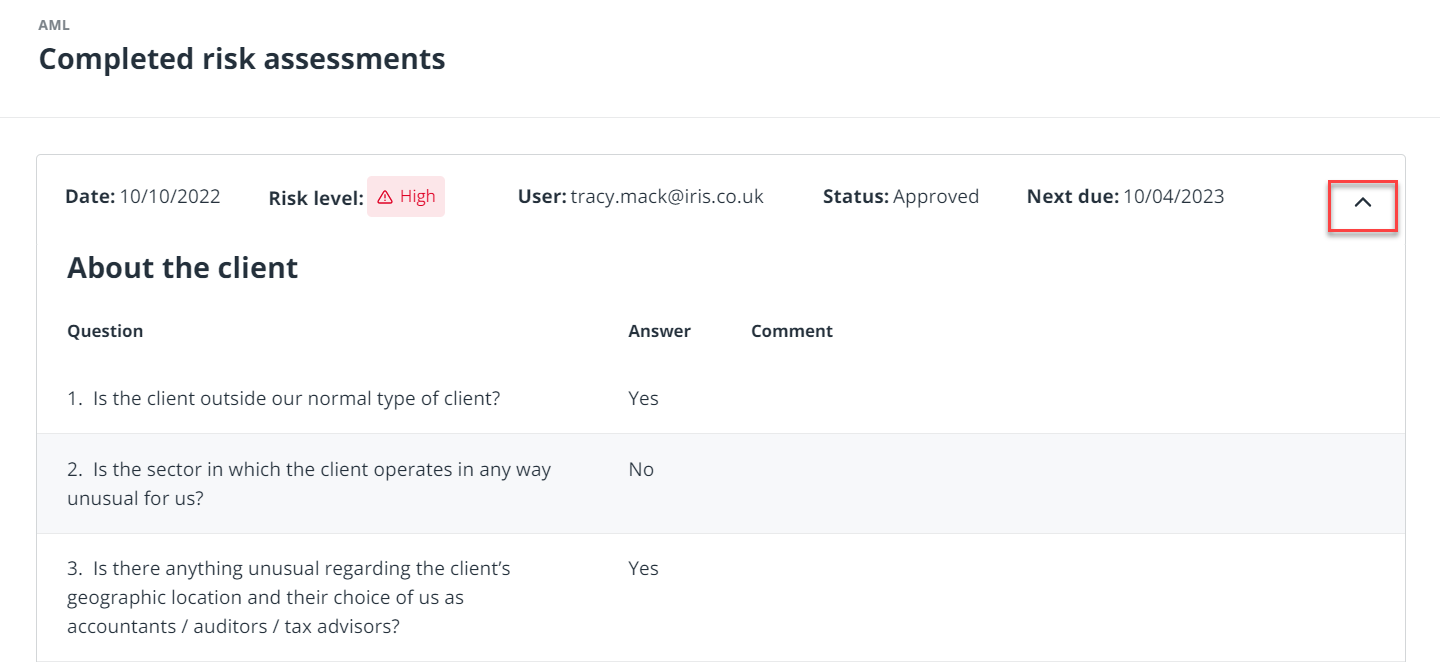Select question 3 about geographic location

click(x=289, y=597)
